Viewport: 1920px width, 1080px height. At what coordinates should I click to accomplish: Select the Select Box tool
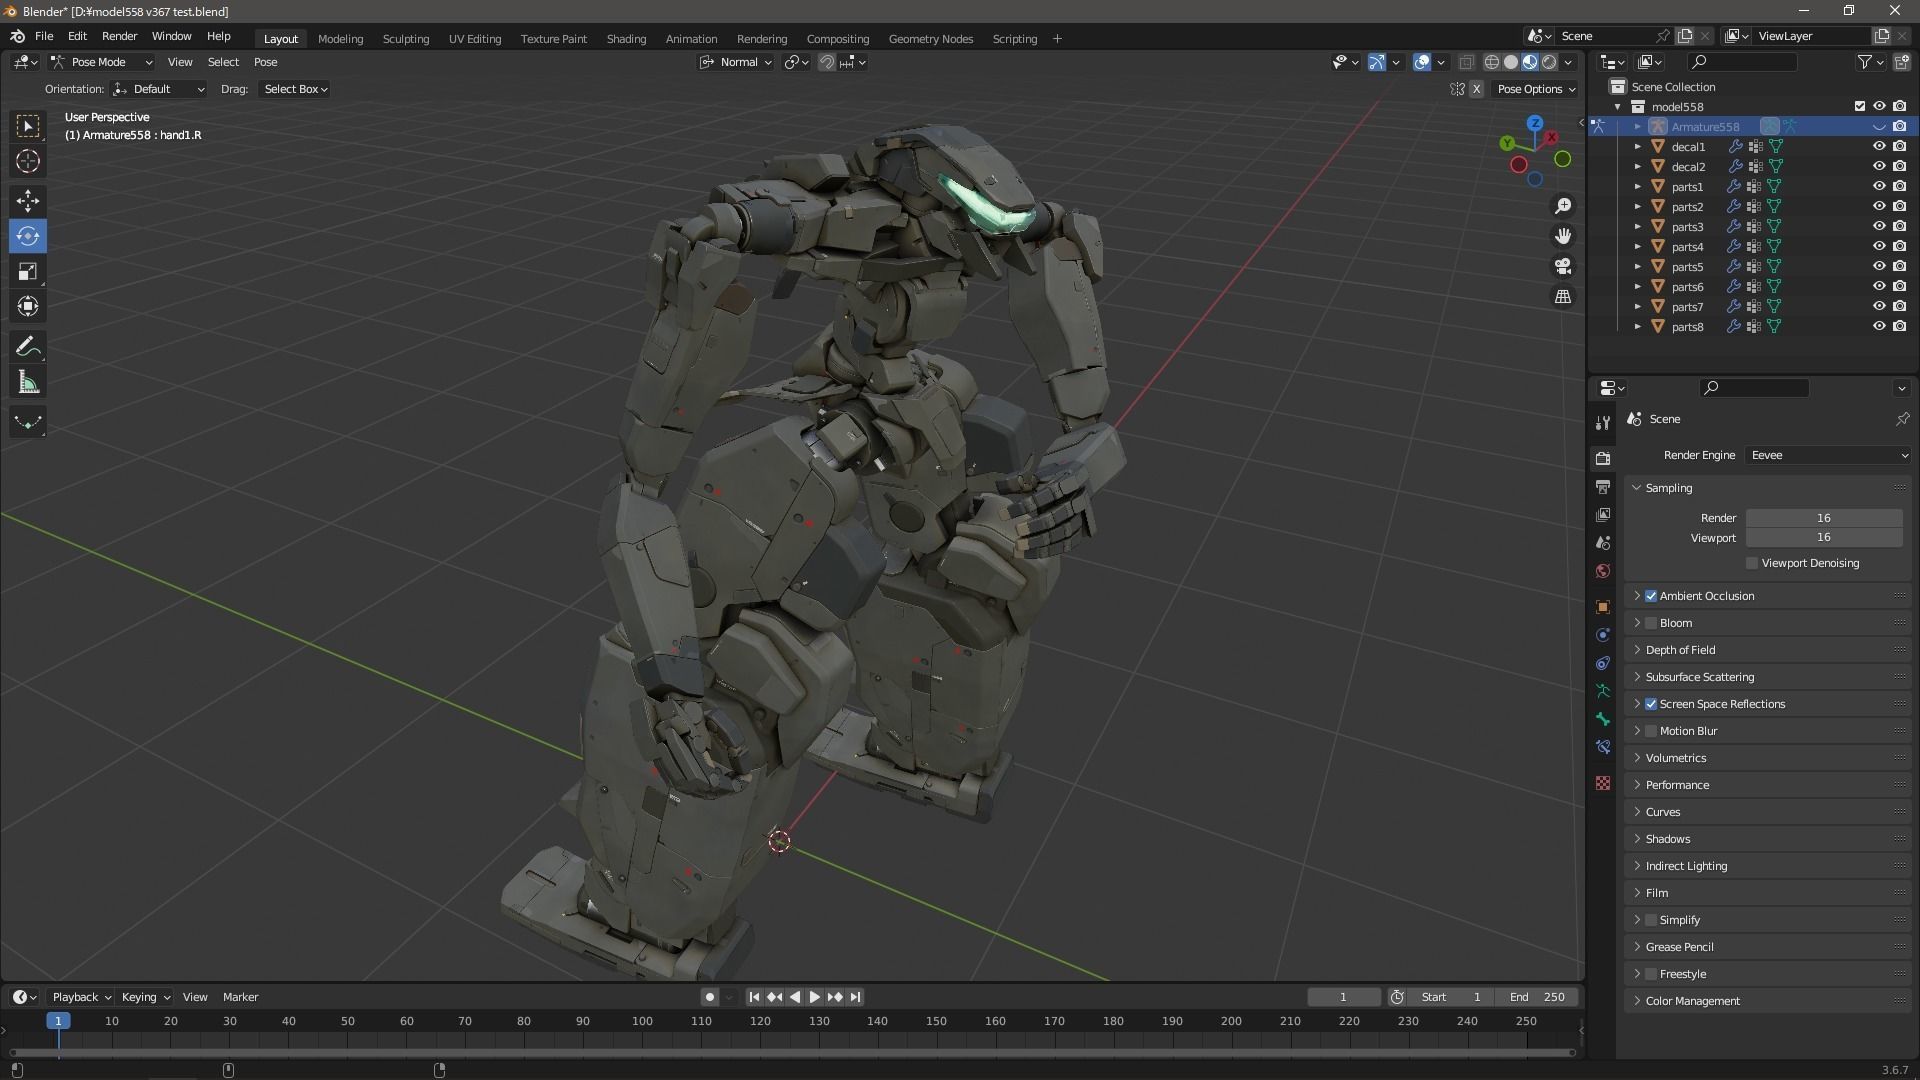click(x=28, y=126)
